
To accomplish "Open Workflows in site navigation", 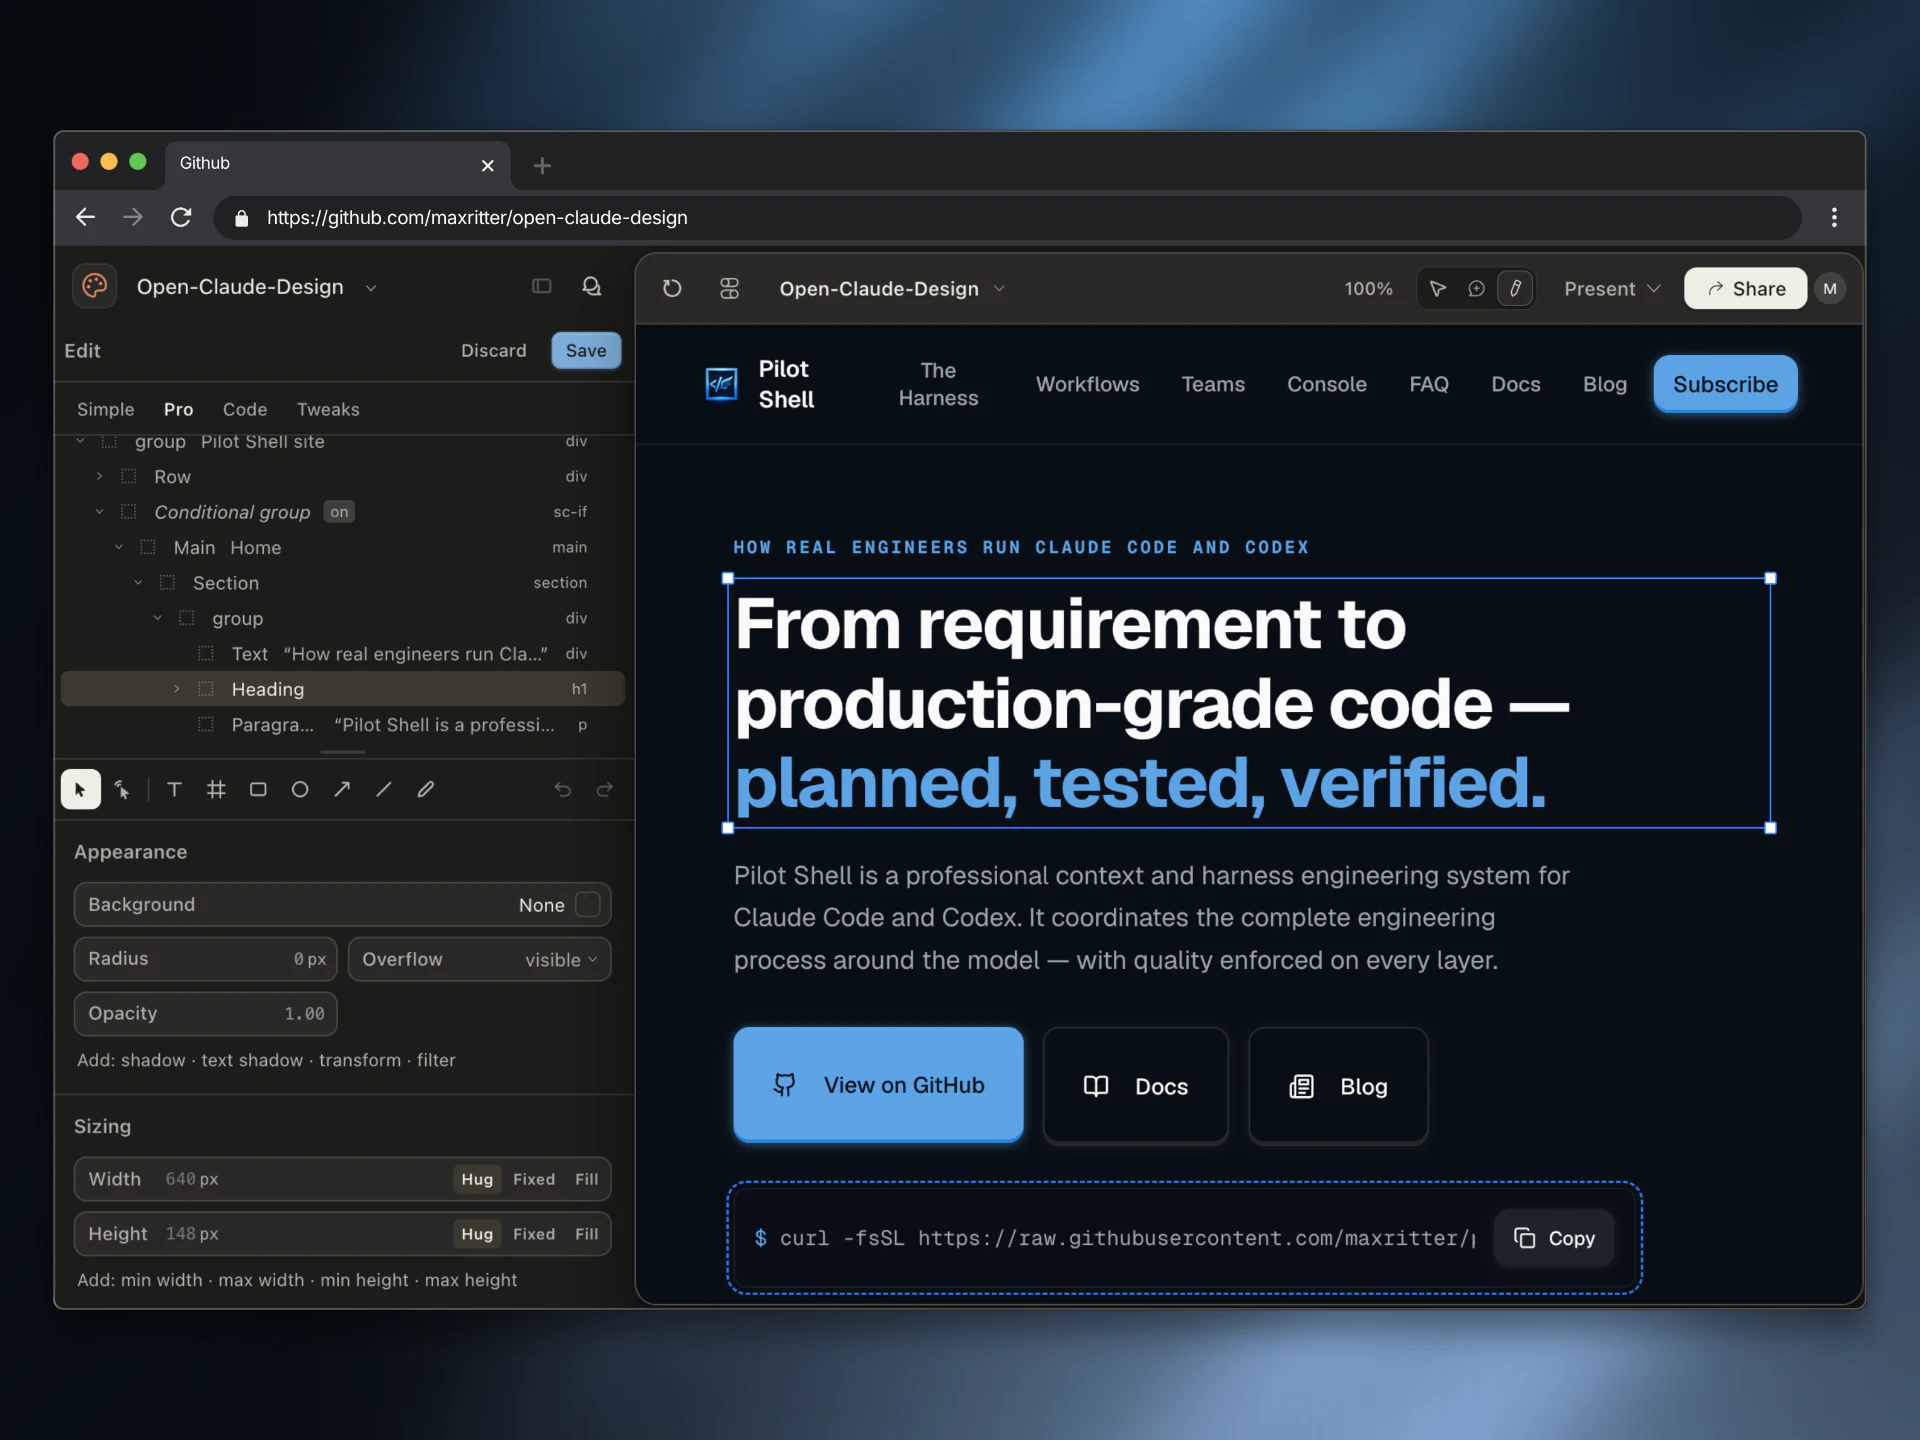I will click(x=1087, y=384).
